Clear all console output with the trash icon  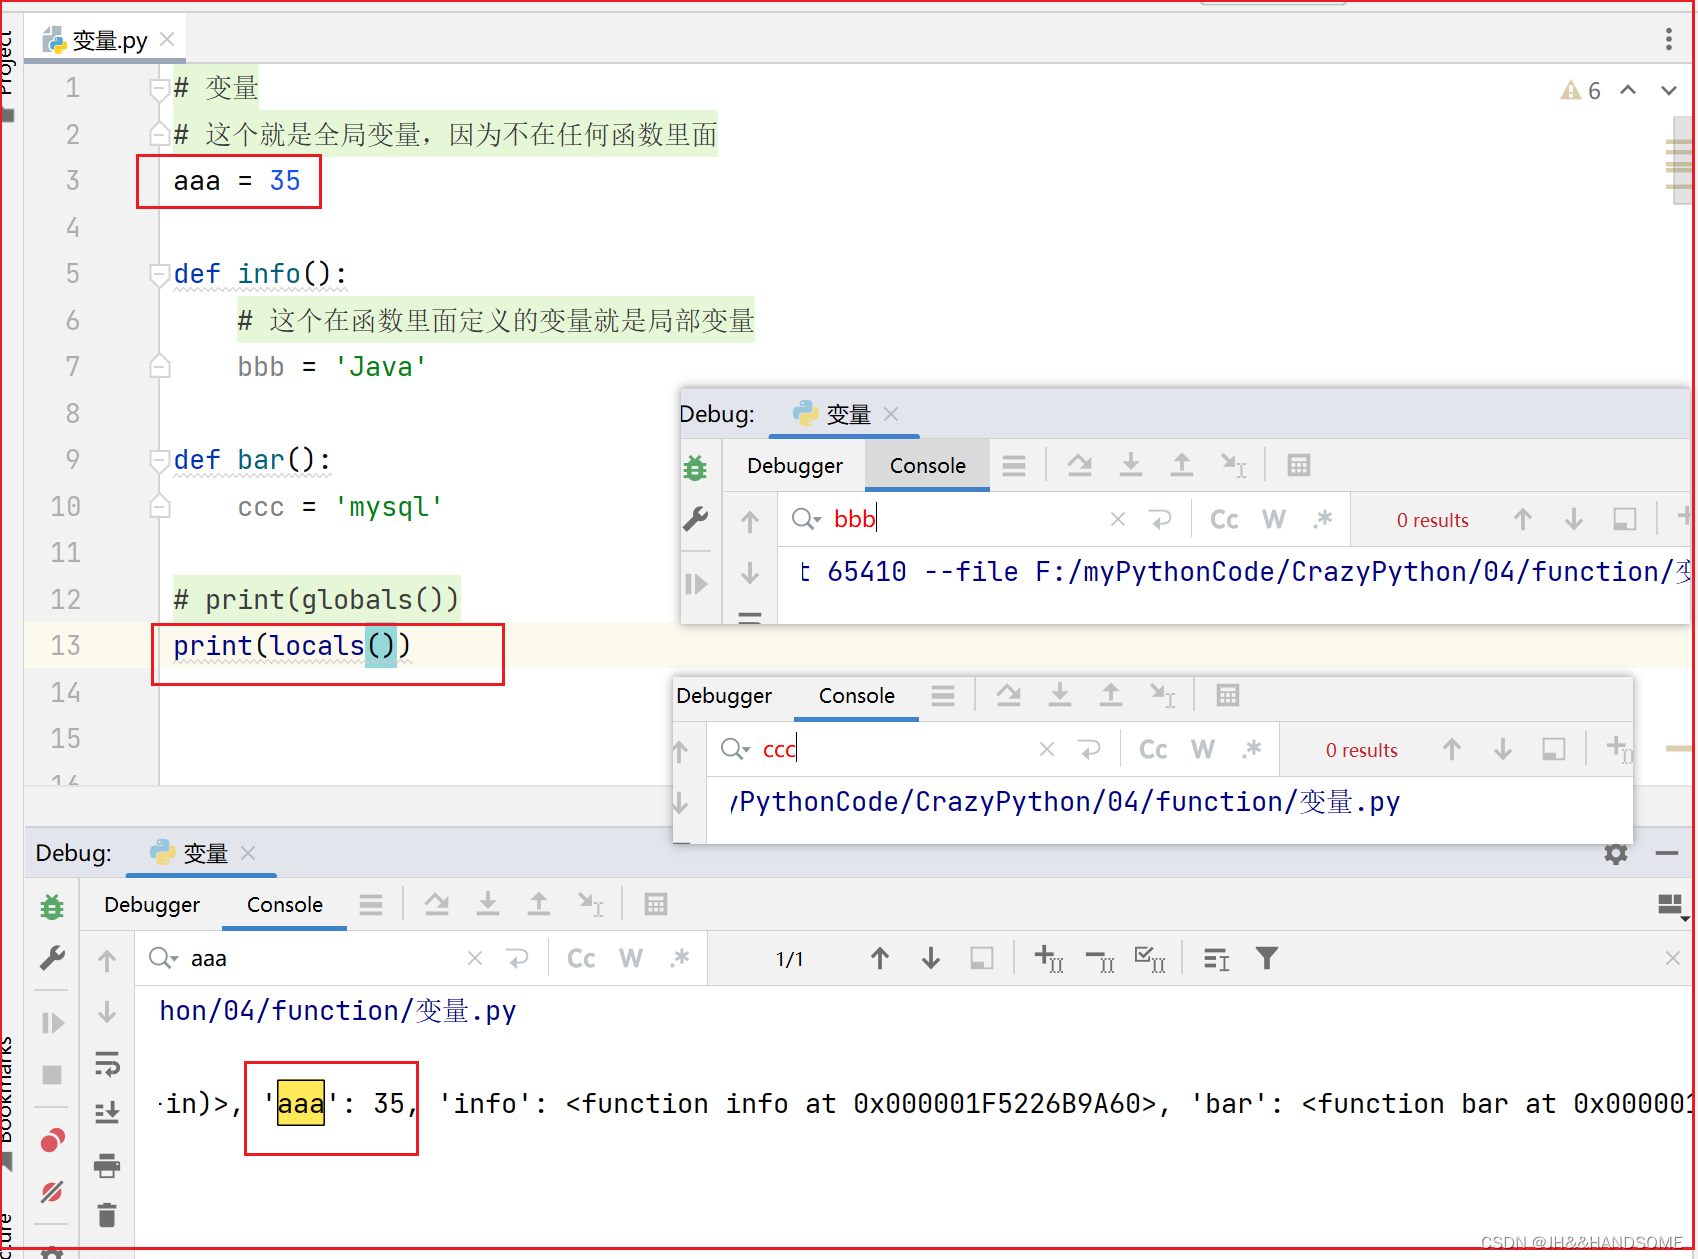[107, 1215]
